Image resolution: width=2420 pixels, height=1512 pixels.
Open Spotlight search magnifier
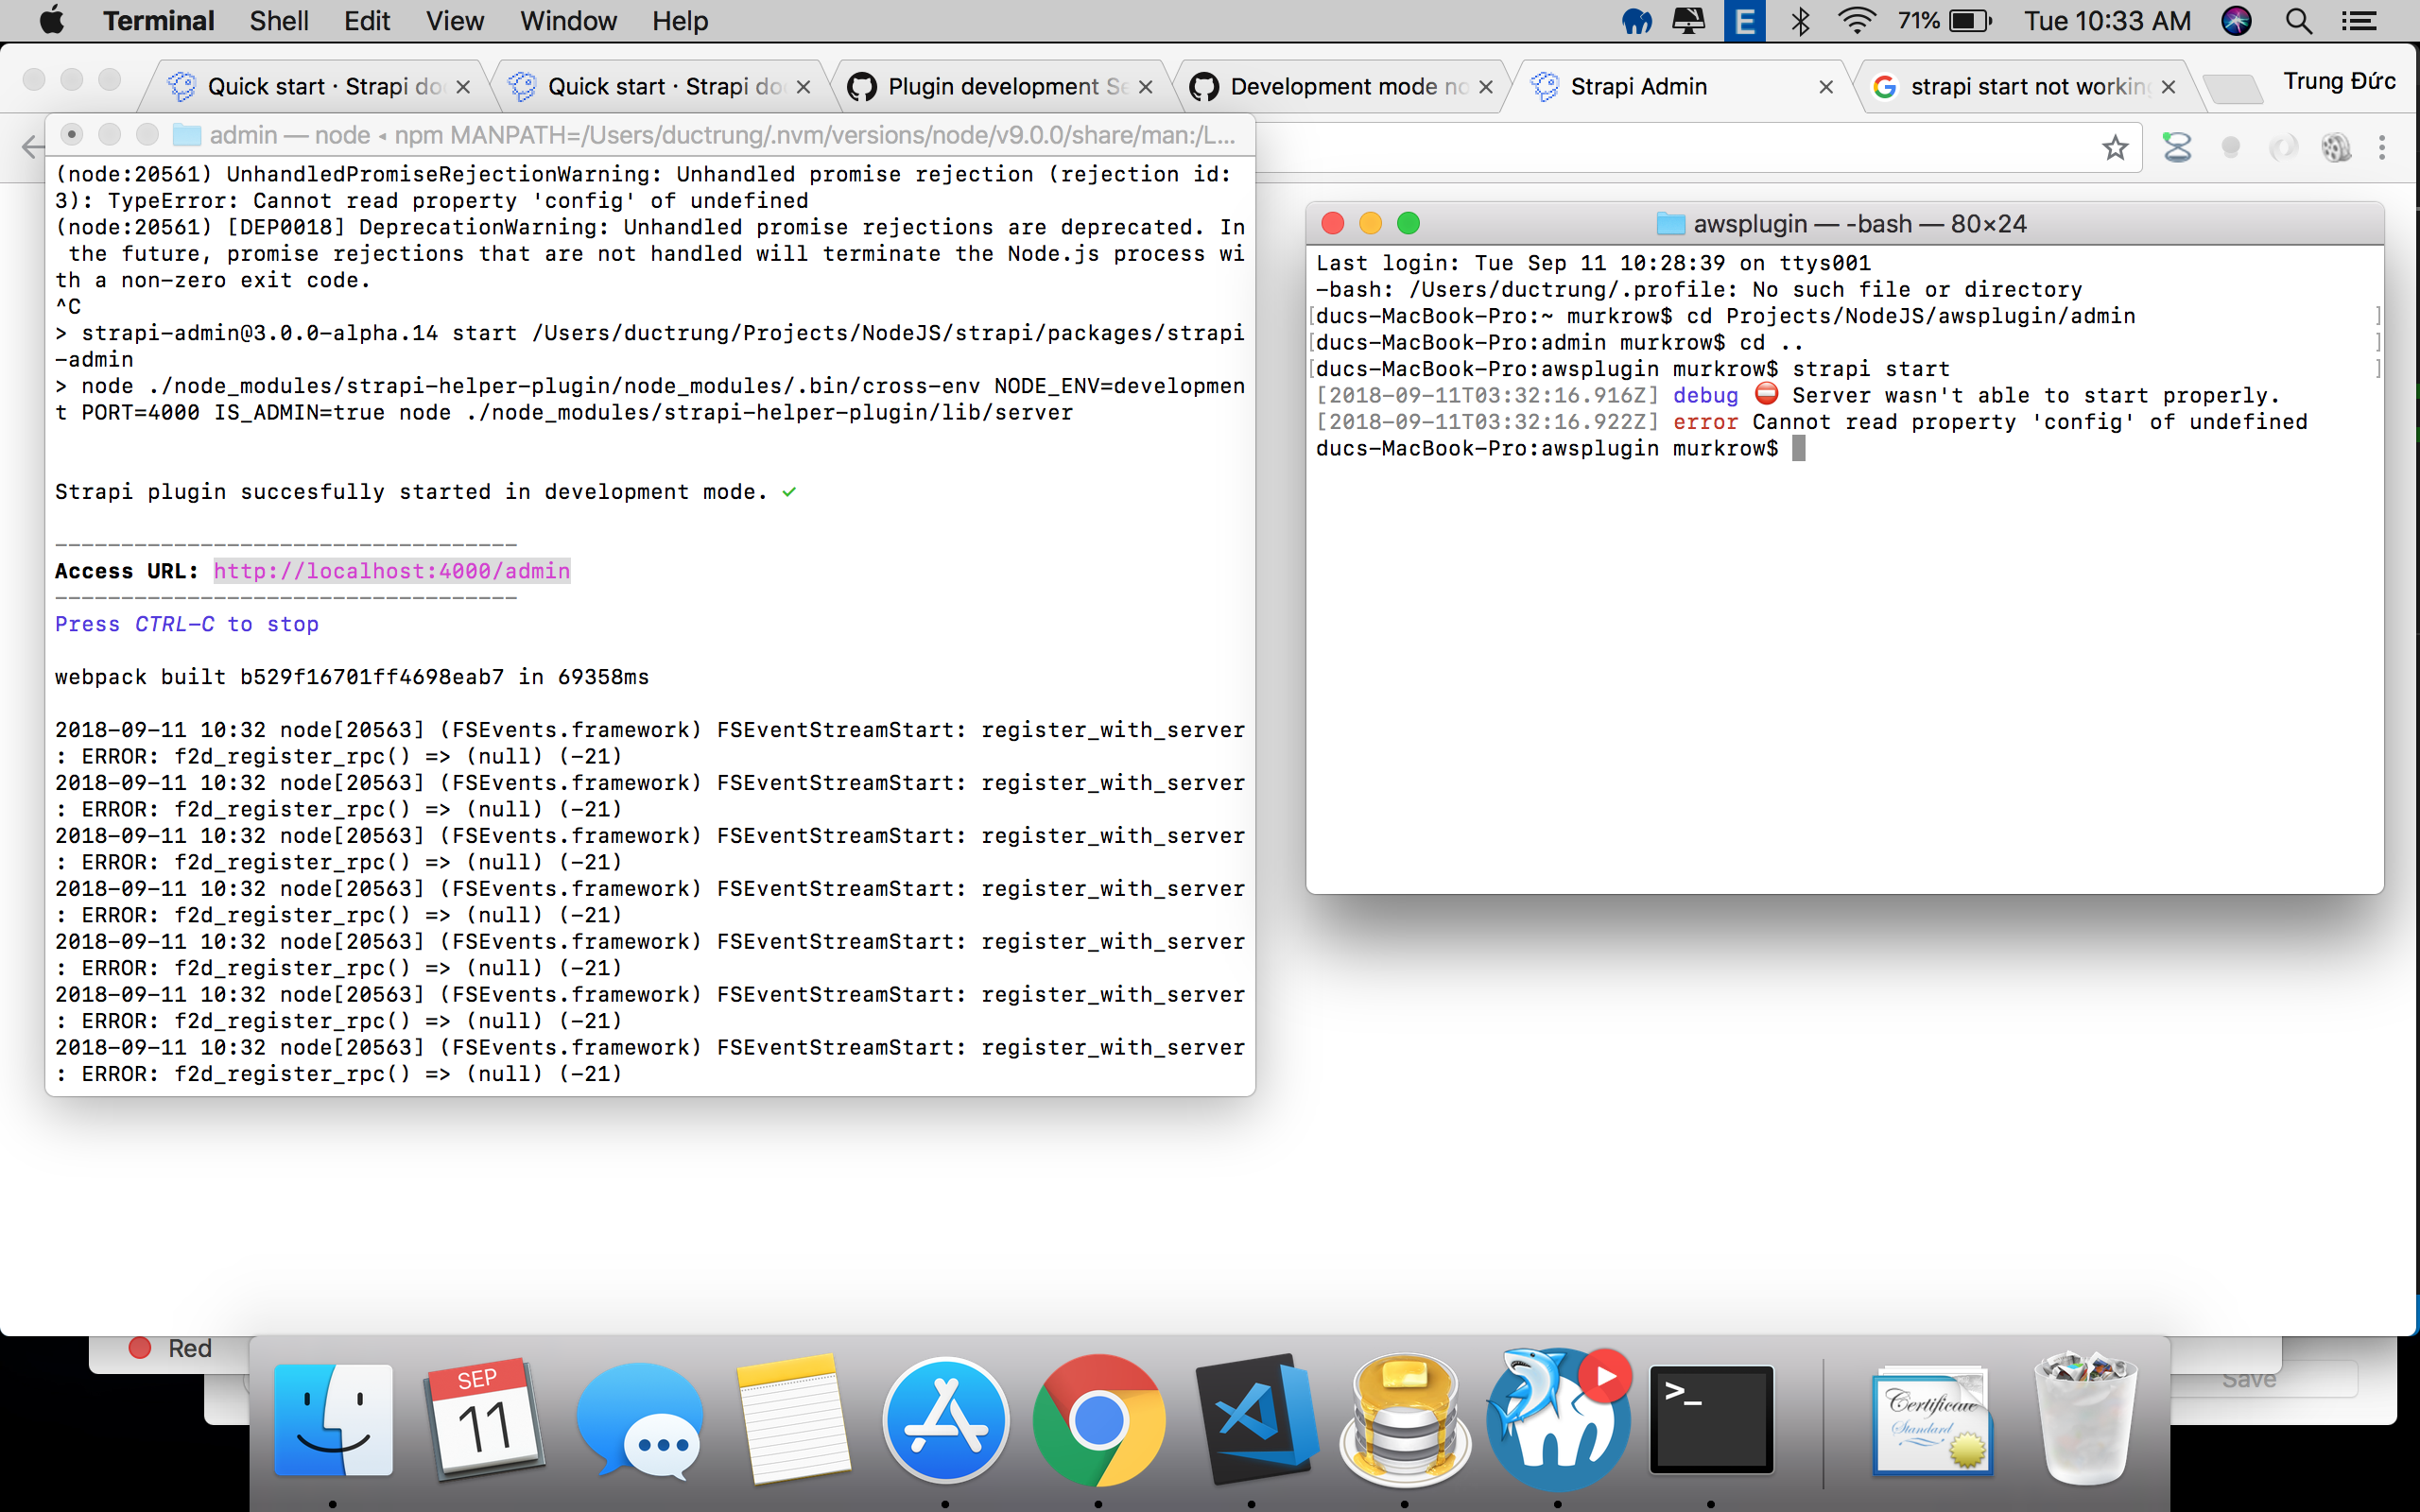point(2299,20)
